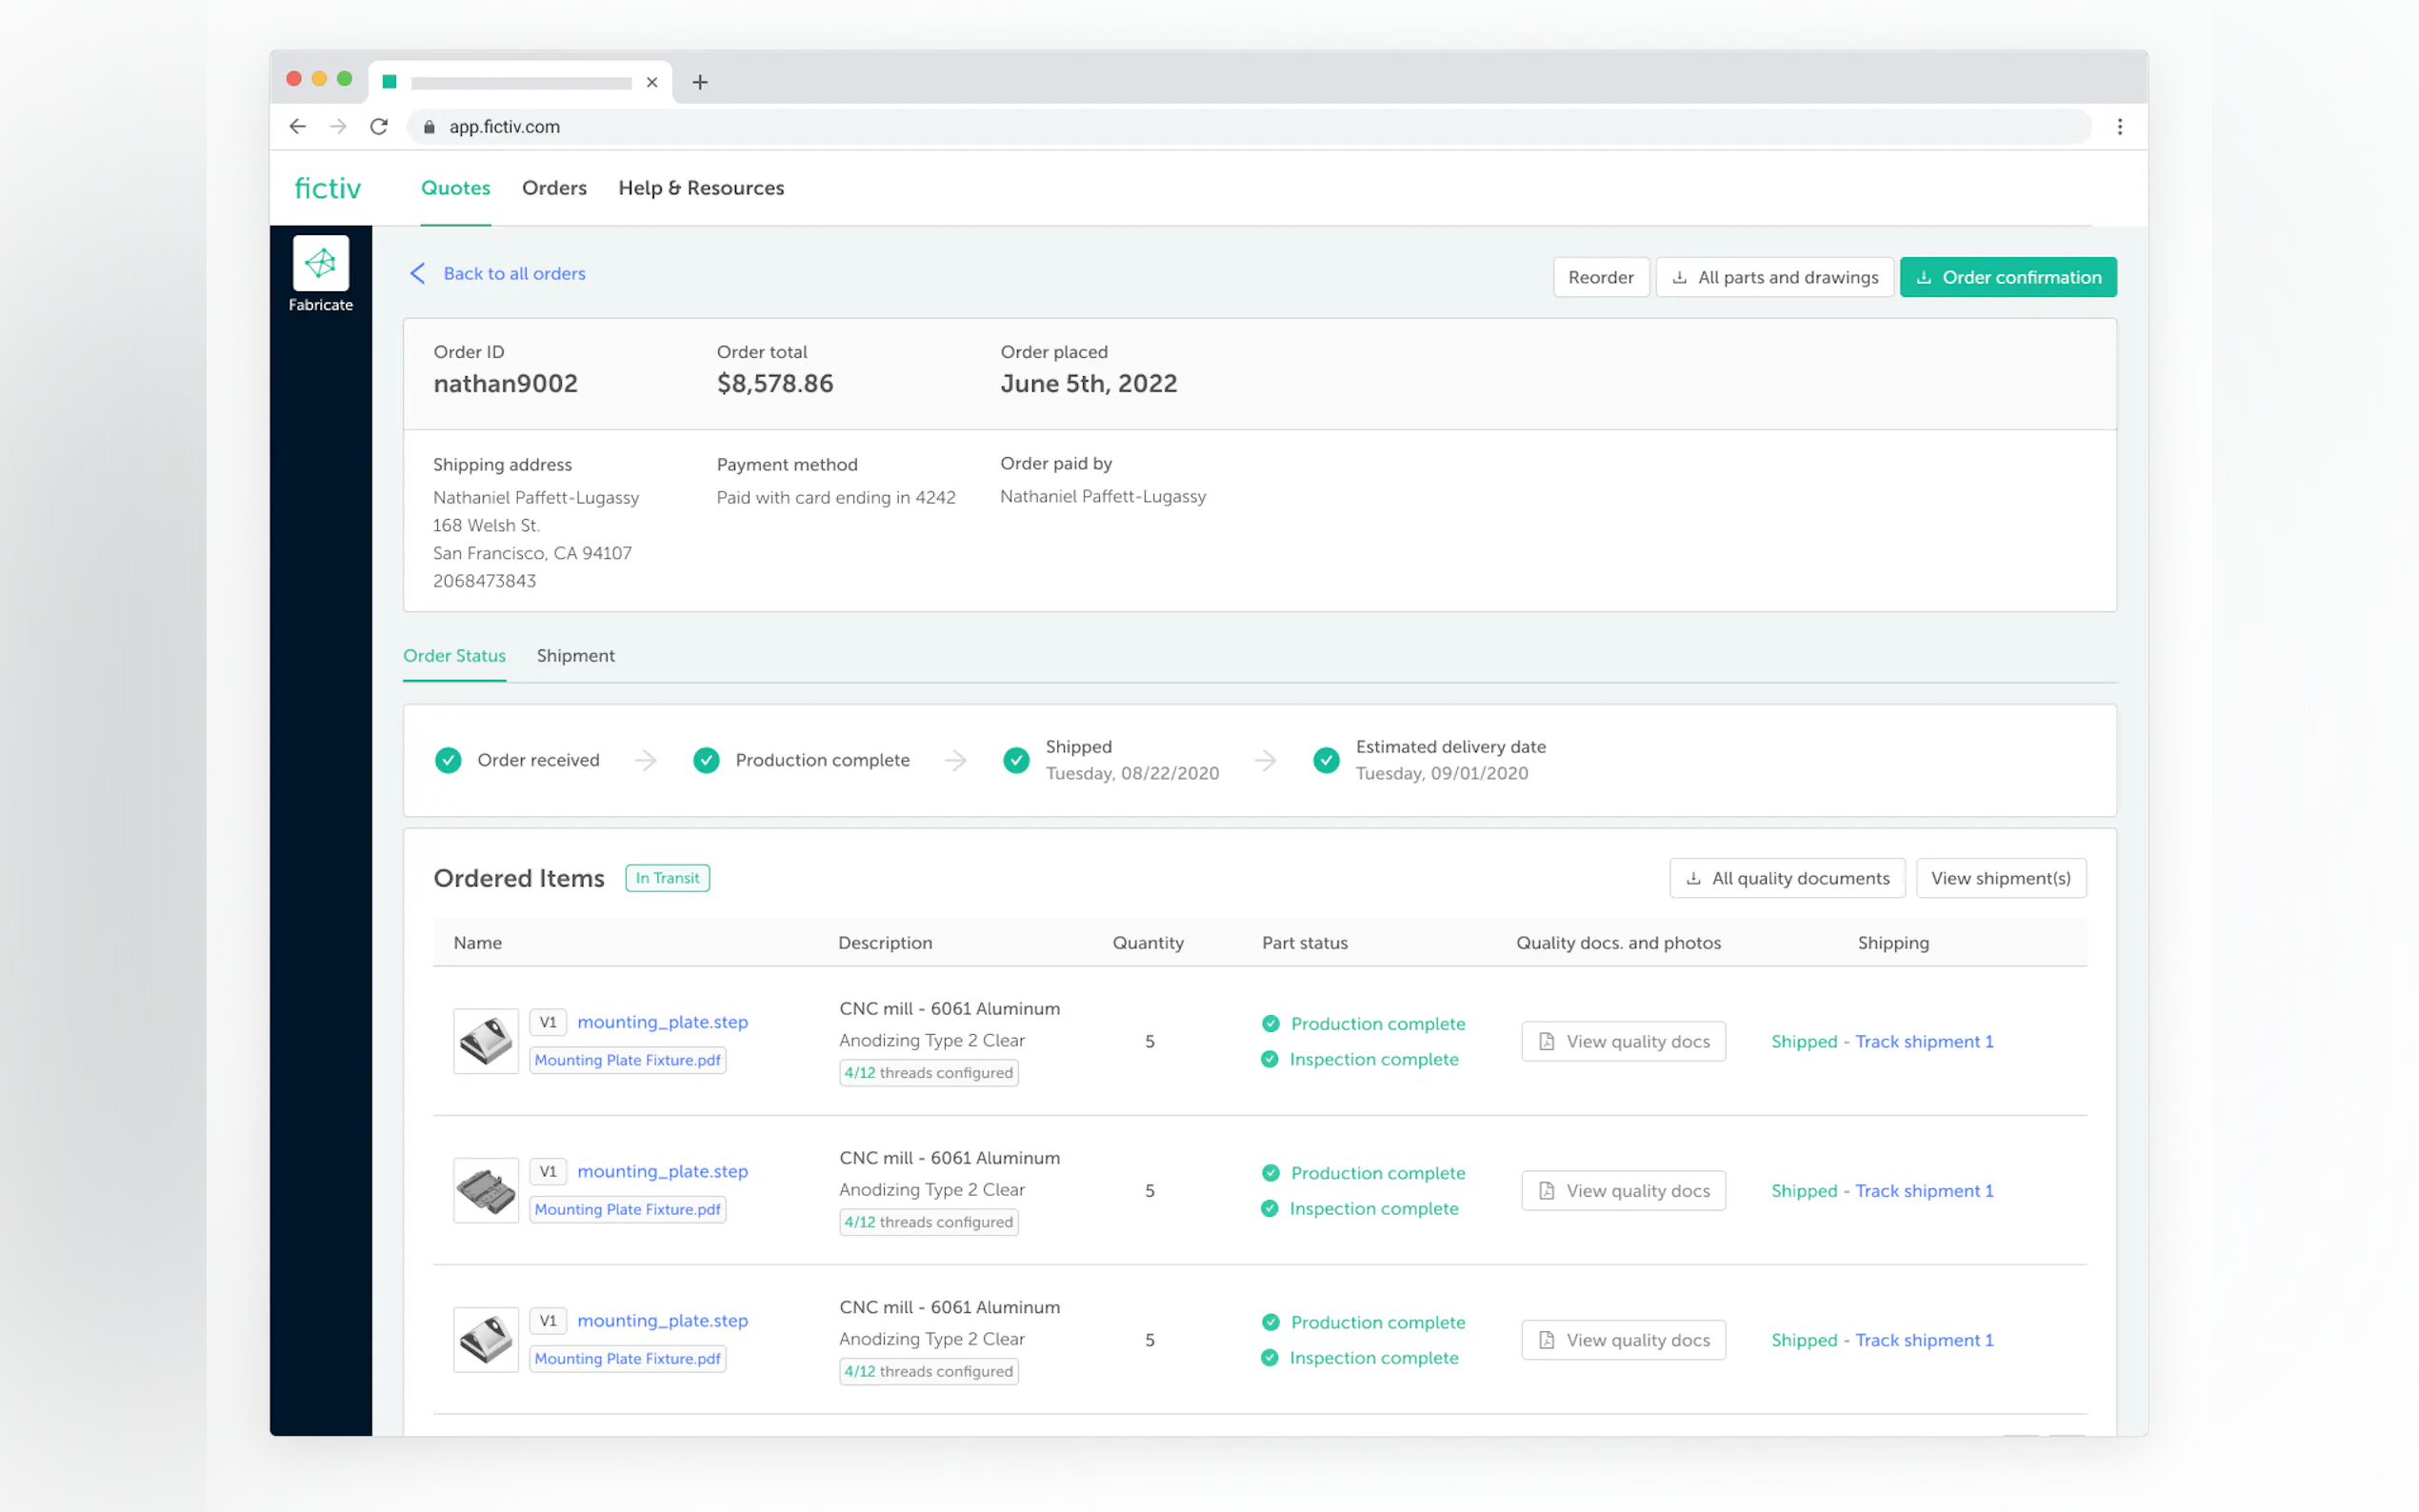This screenshot has width=2419, height=1512.
Task: Click the fictiv logo
Action: tap(327, 188)
